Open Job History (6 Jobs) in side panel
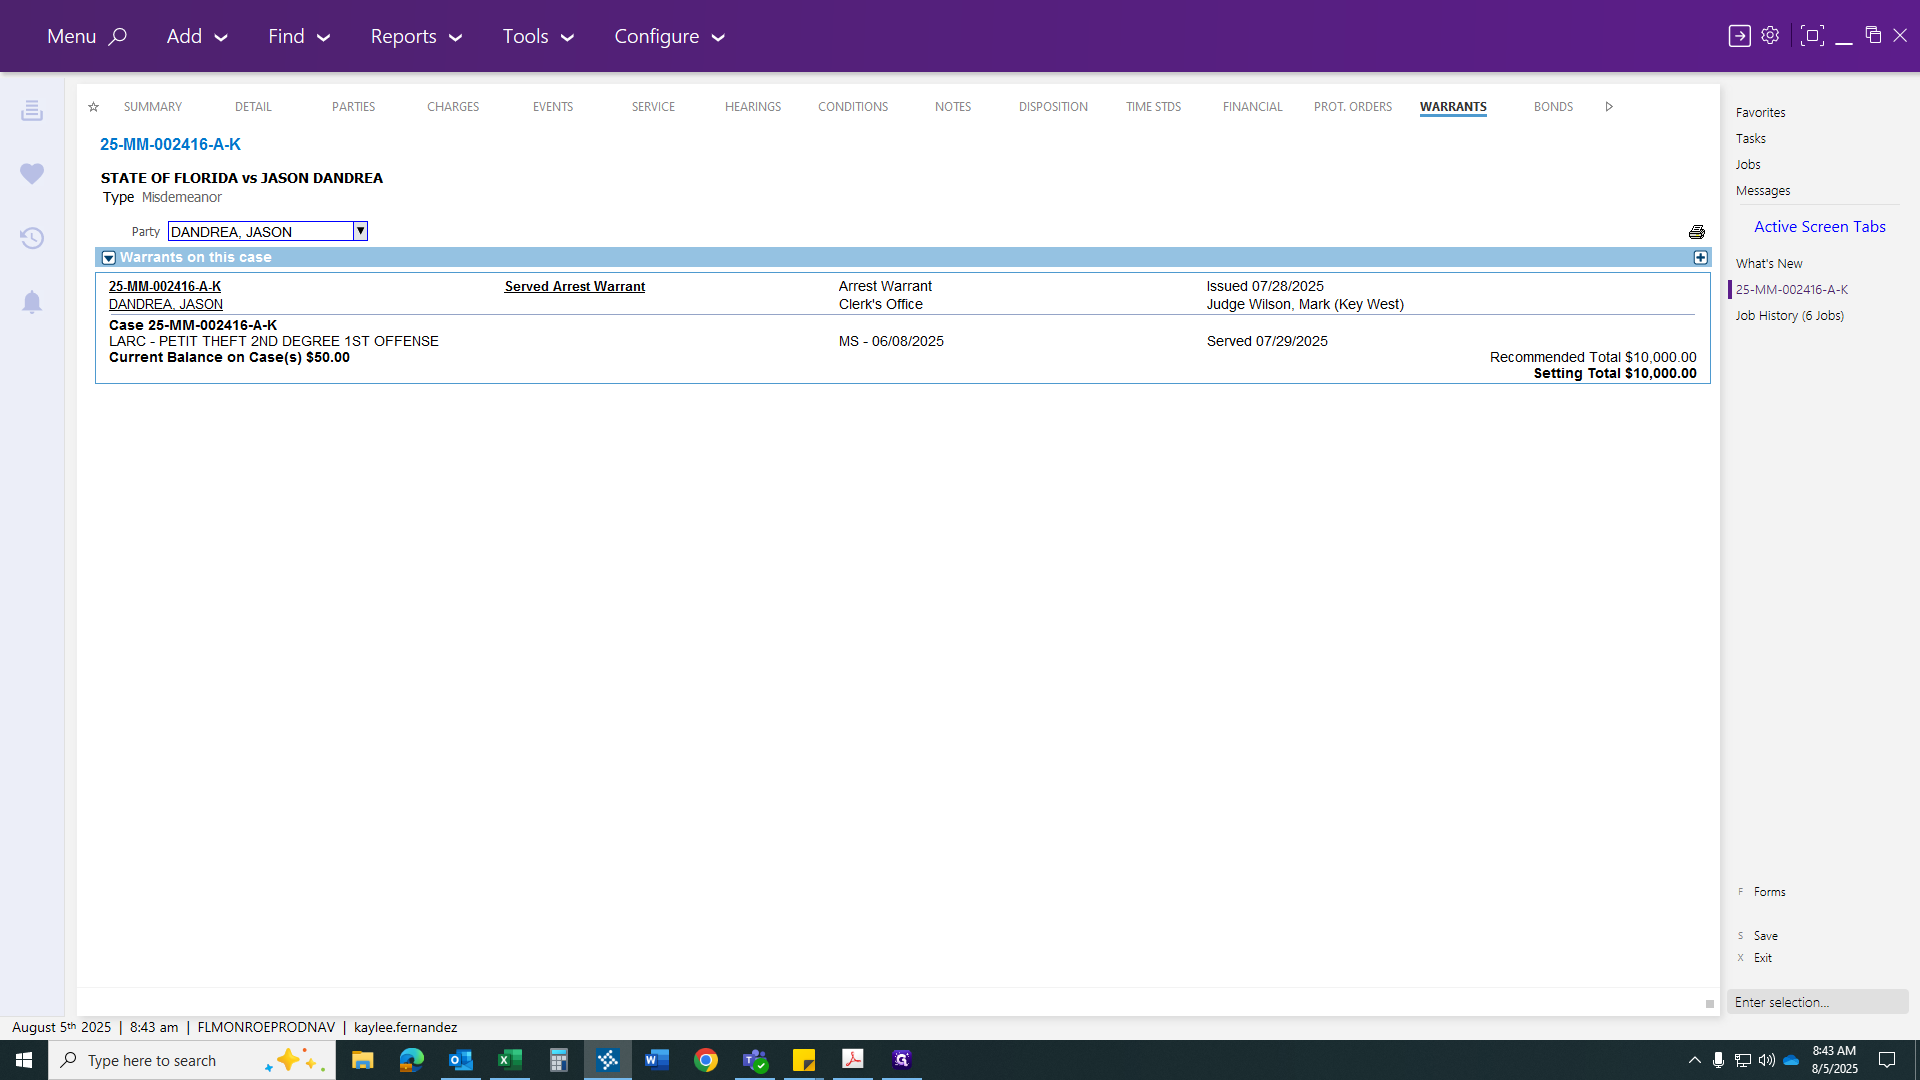Viewport: 1920px width, 1080px height. point(1789,315)
